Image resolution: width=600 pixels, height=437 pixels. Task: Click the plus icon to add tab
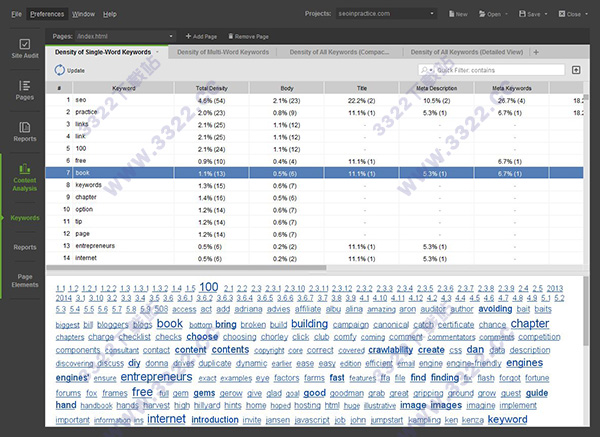(x=534, y=52)
